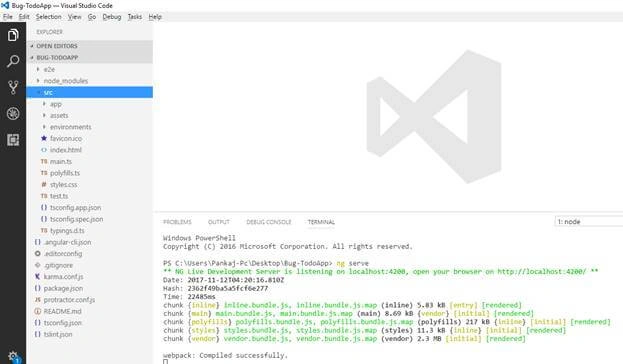Click the gear icon beside .editorconfig
623x364 pixels.
[x=37, y=254]
